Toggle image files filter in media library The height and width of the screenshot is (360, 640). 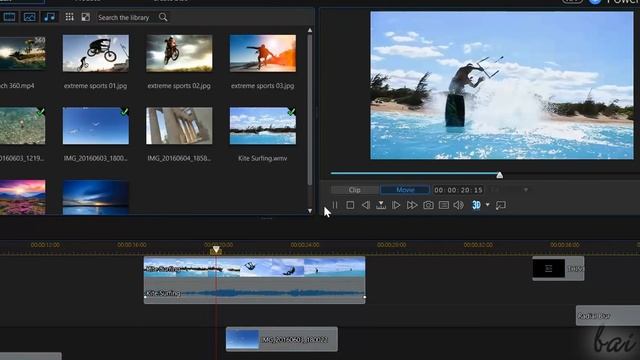tap(29, 17)
